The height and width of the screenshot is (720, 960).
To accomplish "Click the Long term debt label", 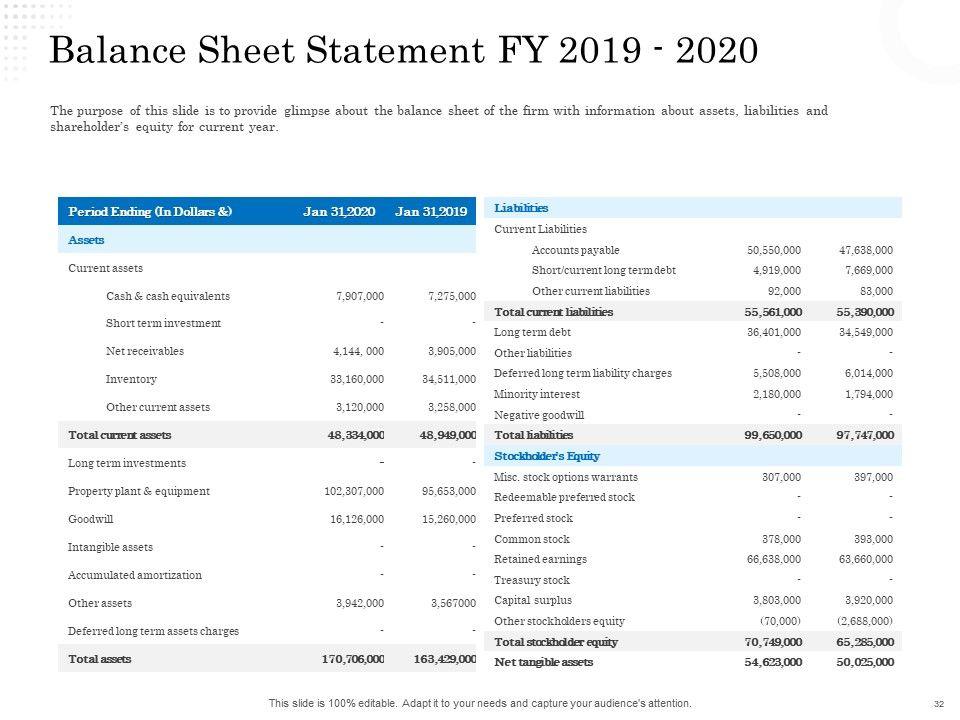I will tap(532, 332).
